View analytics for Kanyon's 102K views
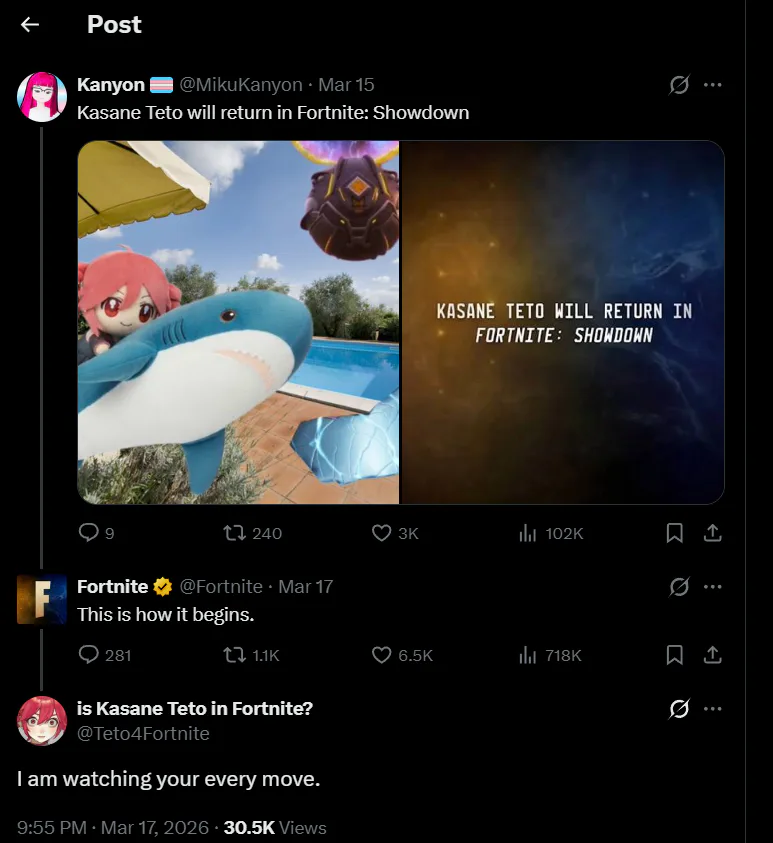This screenshot has height=843, width=773. click(x=528, y=533)
